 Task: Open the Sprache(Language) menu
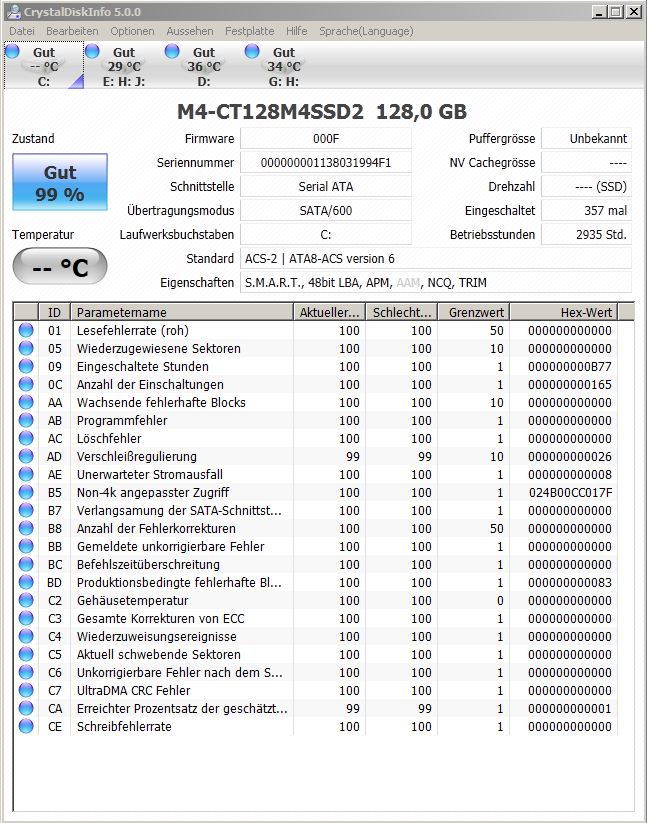coord(366,31)
